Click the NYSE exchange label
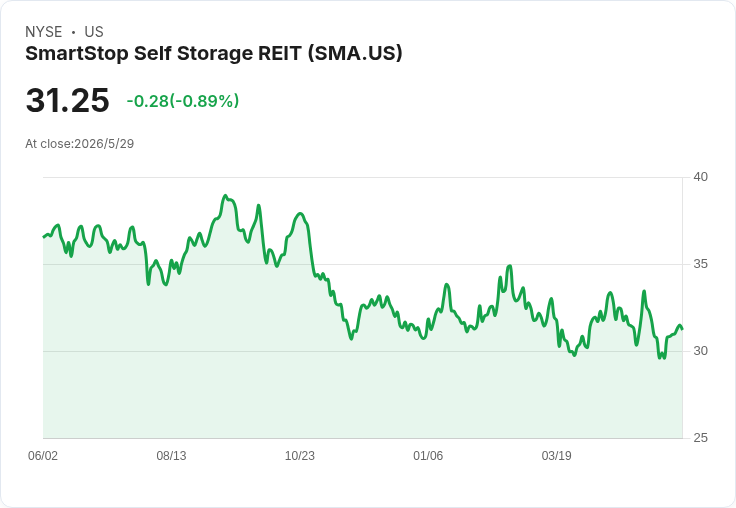The height and width of the screenshot is (508, 736). [44, 32]
